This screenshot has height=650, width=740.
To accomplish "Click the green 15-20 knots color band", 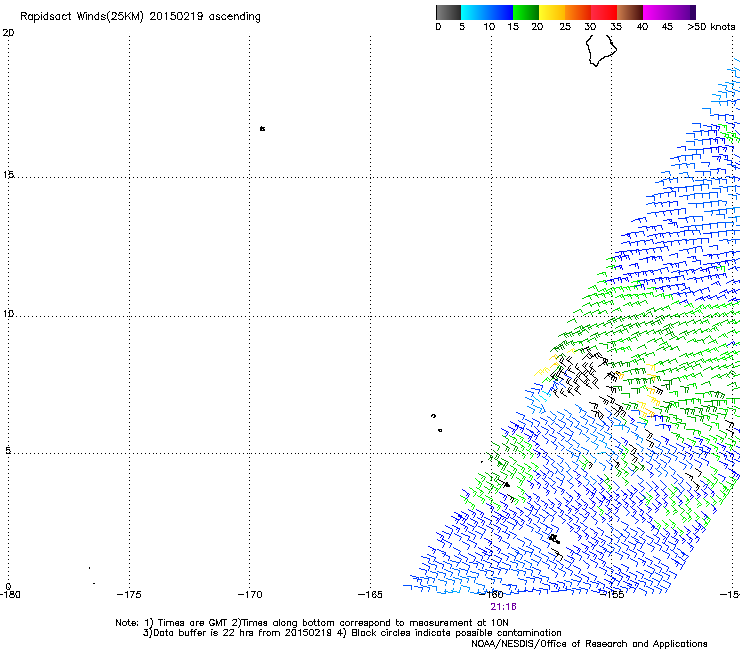I will coord(526,12).
